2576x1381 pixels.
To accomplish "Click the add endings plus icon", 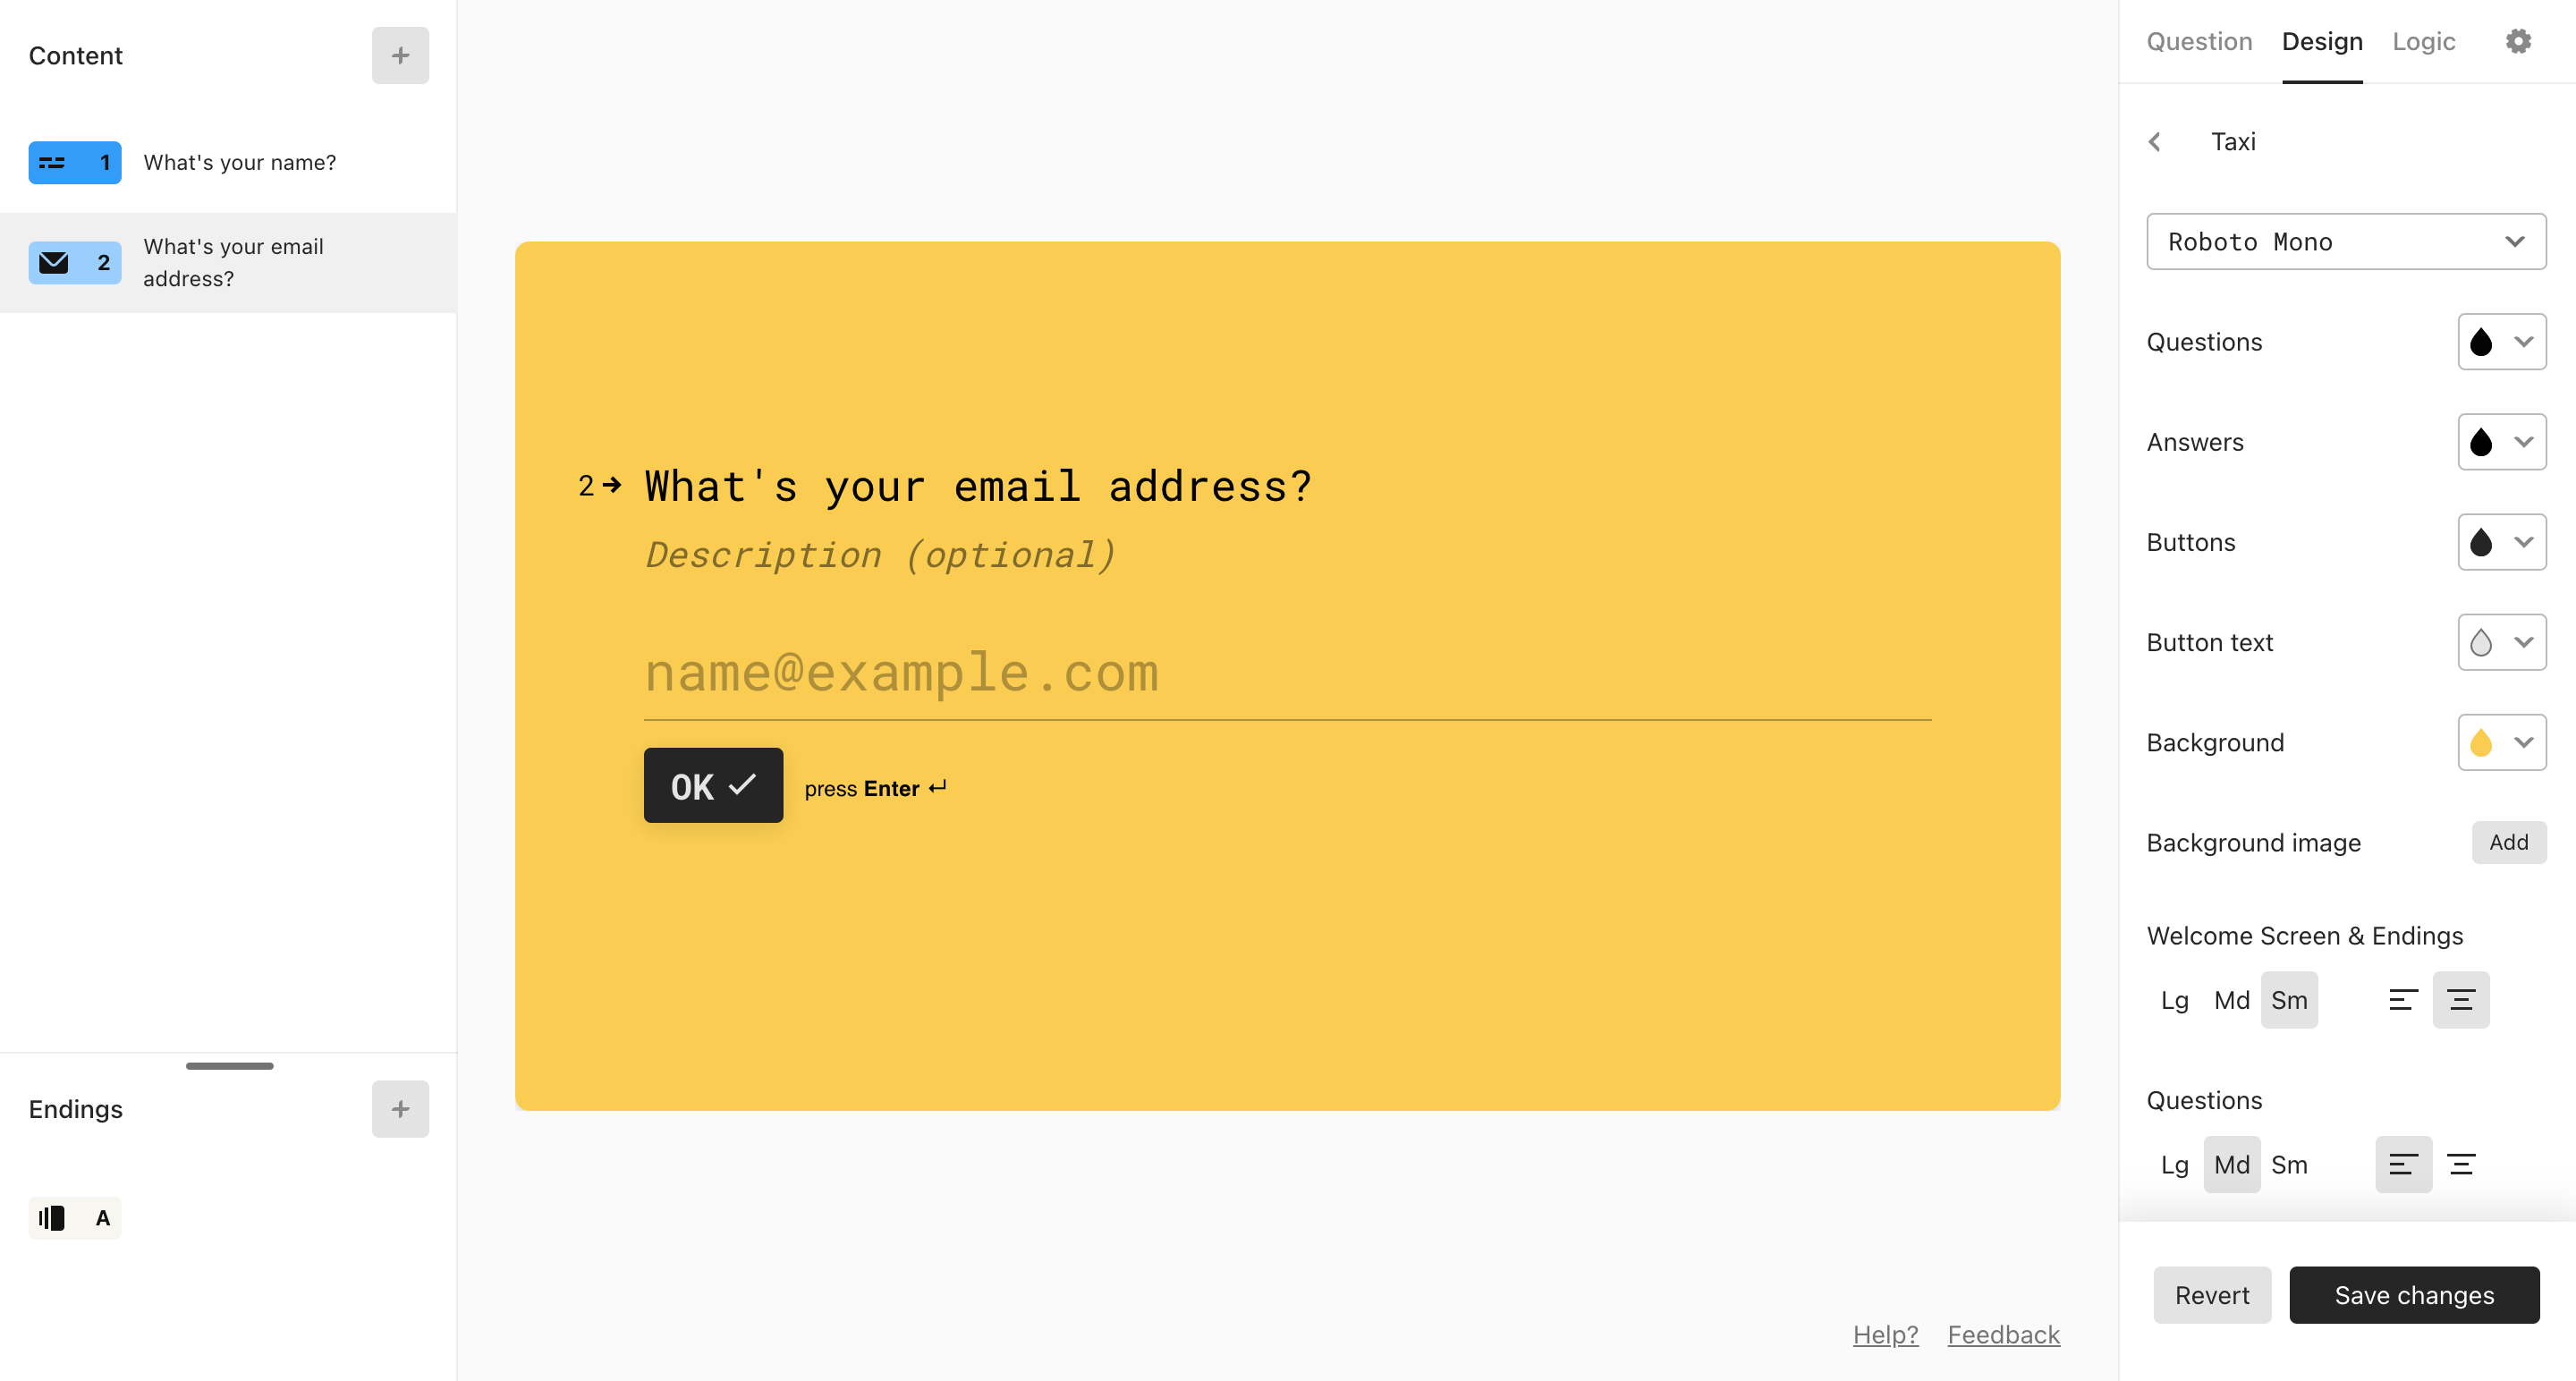I will click(x=401, y=1108).
